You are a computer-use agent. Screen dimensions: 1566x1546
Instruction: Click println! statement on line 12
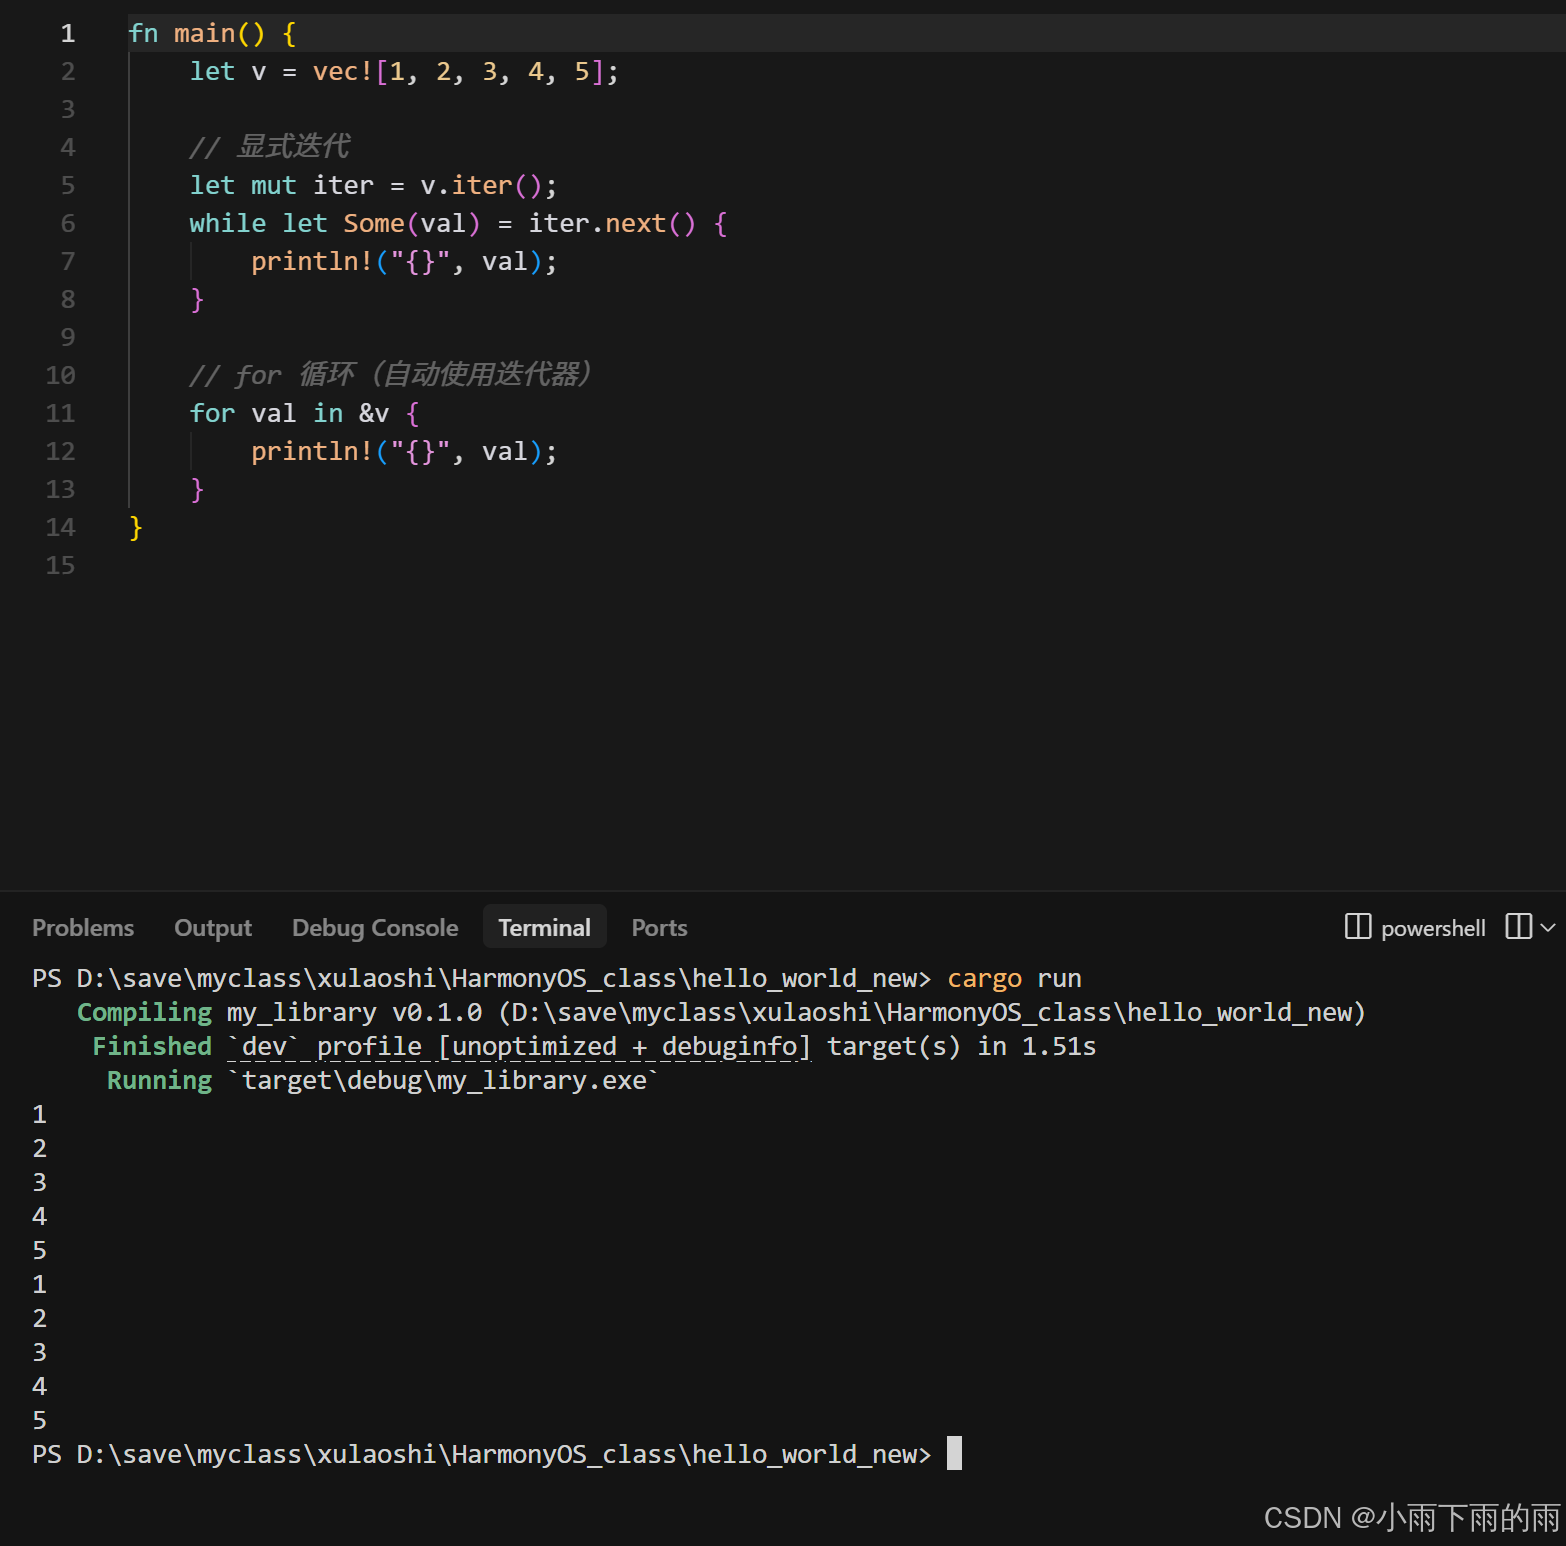click(x=404, y=451)
